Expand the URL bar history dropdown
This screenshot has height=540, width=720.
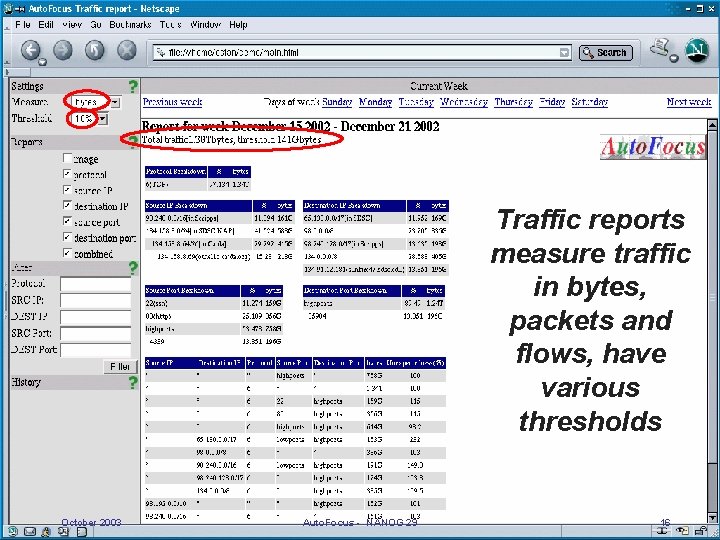pos(565,52)
